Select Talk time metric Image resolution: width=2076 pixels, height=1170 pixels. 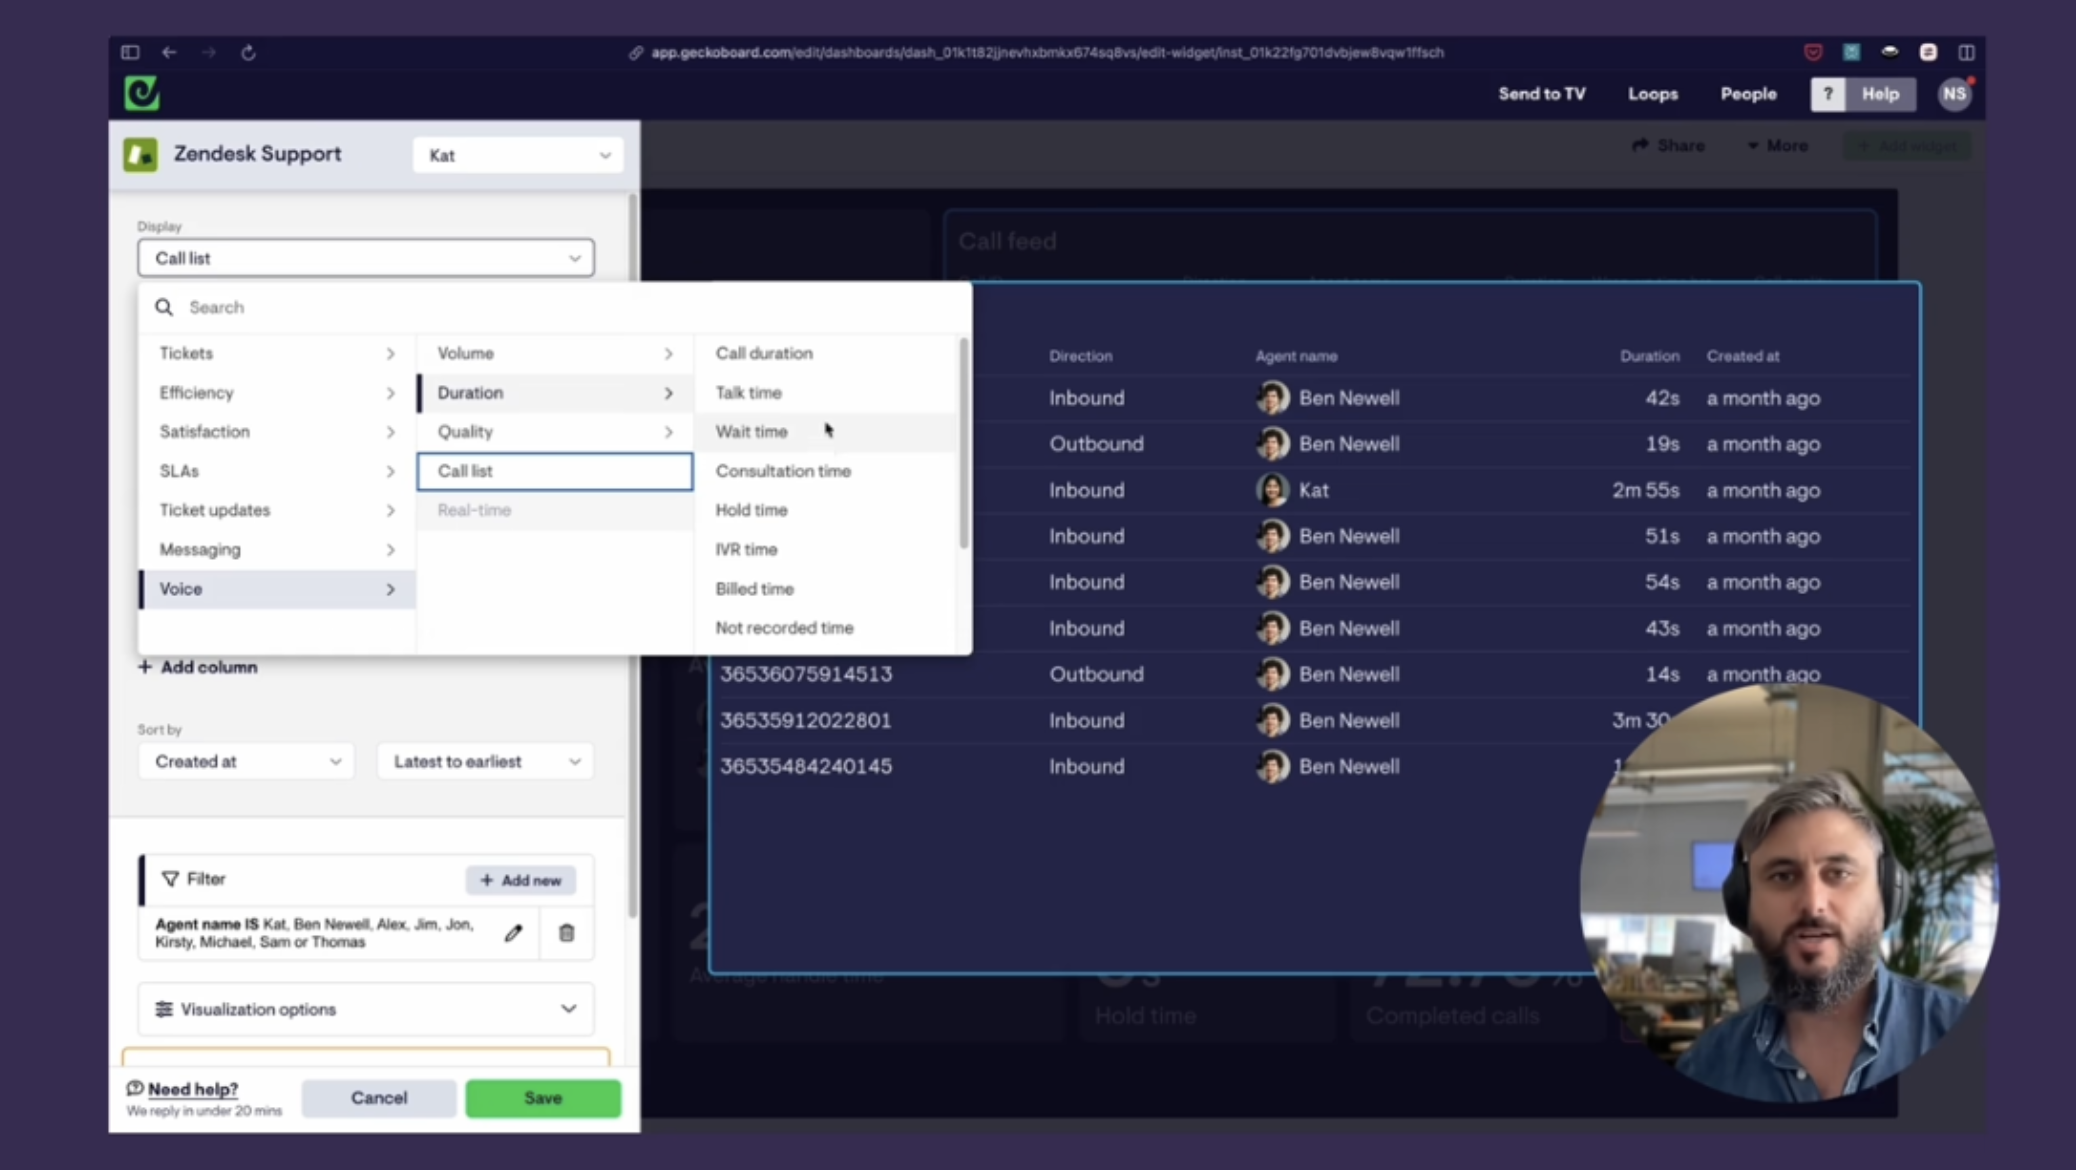[x=826, y=392]
